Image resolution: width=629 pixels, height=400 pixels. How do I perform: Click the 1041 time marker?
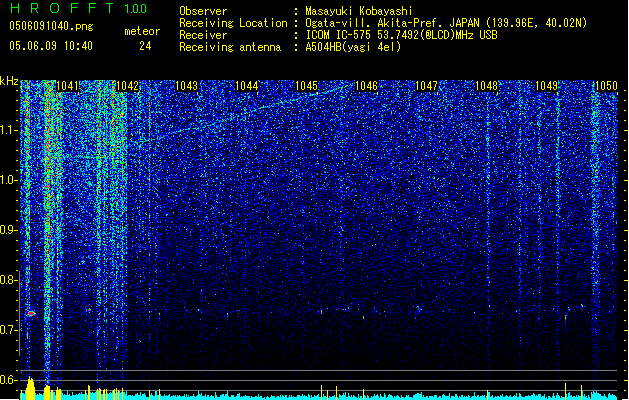point(67,86)
